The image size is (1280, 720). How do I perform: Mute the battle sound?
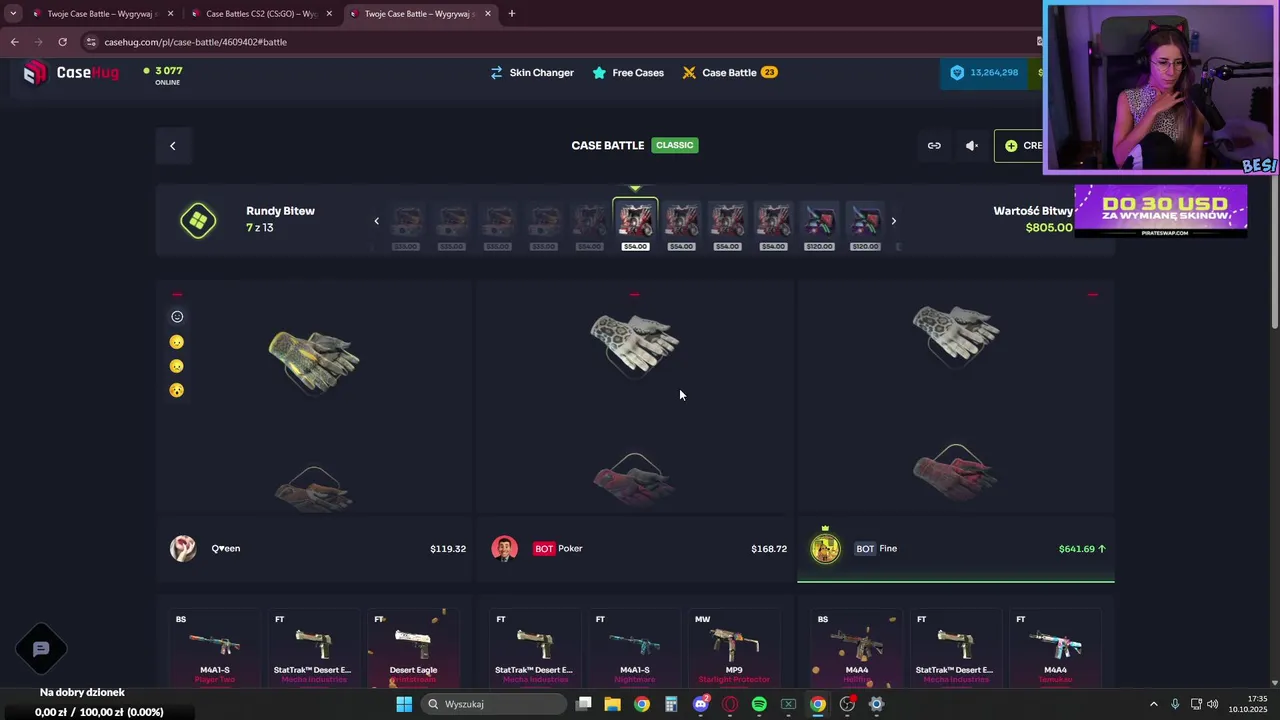click(971, 146)
